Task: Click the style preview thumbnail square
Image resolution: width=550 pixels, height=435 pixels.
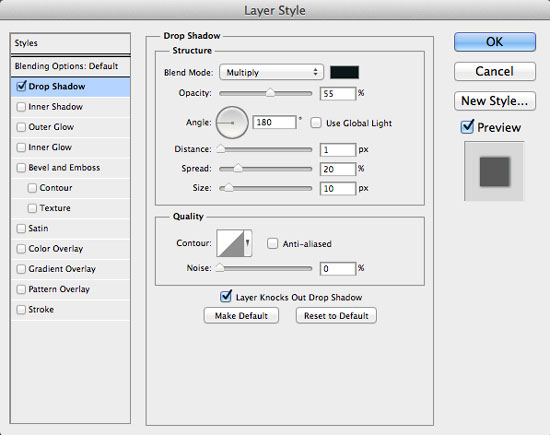Action: click(494, 171)
